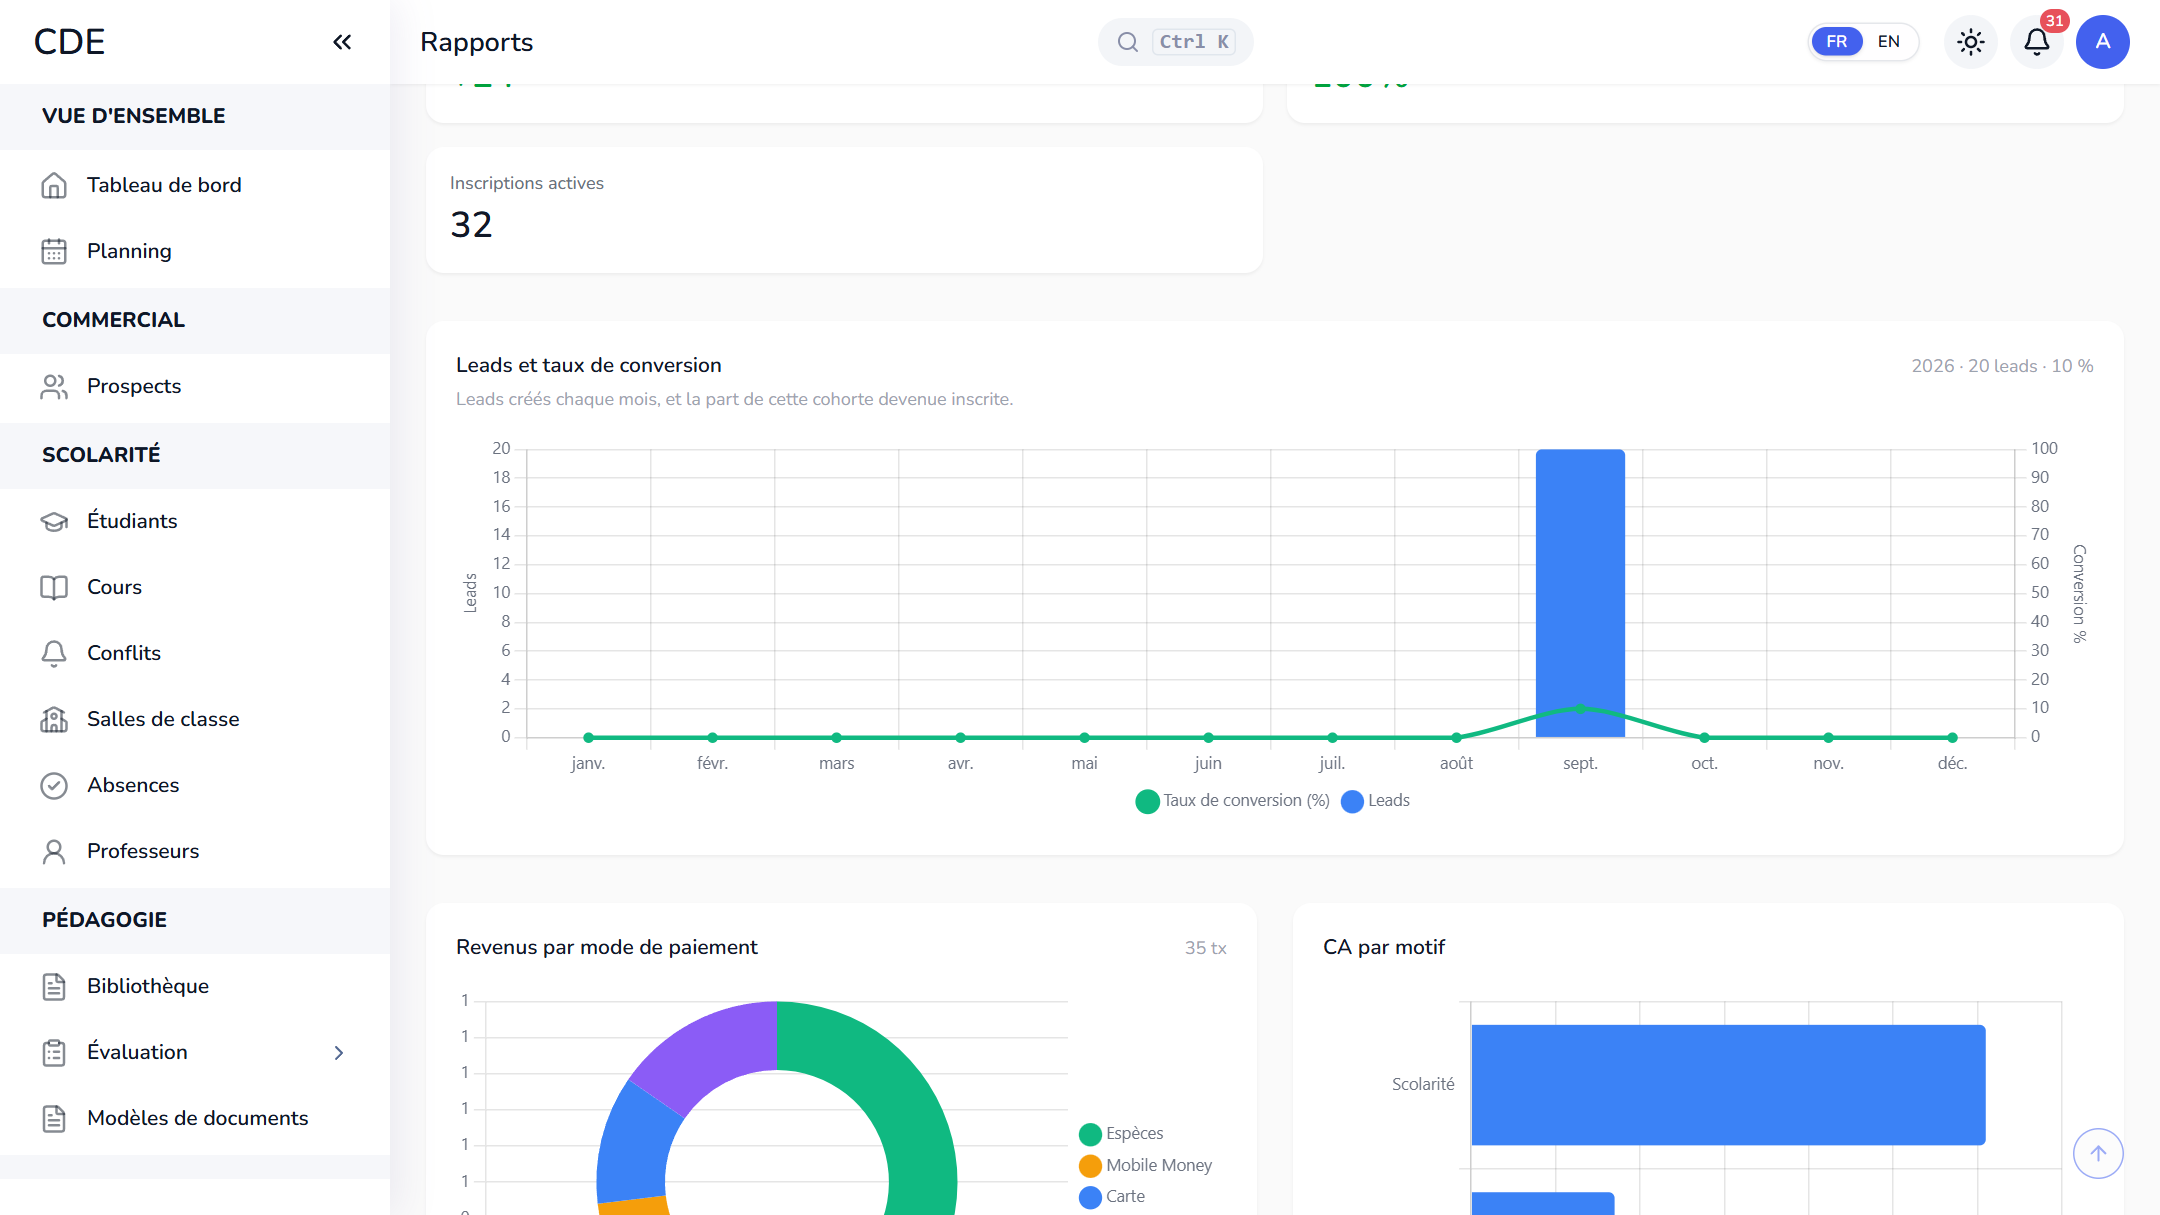
Task: Click the person icon beside Professeurs
Action: [54, 851]
